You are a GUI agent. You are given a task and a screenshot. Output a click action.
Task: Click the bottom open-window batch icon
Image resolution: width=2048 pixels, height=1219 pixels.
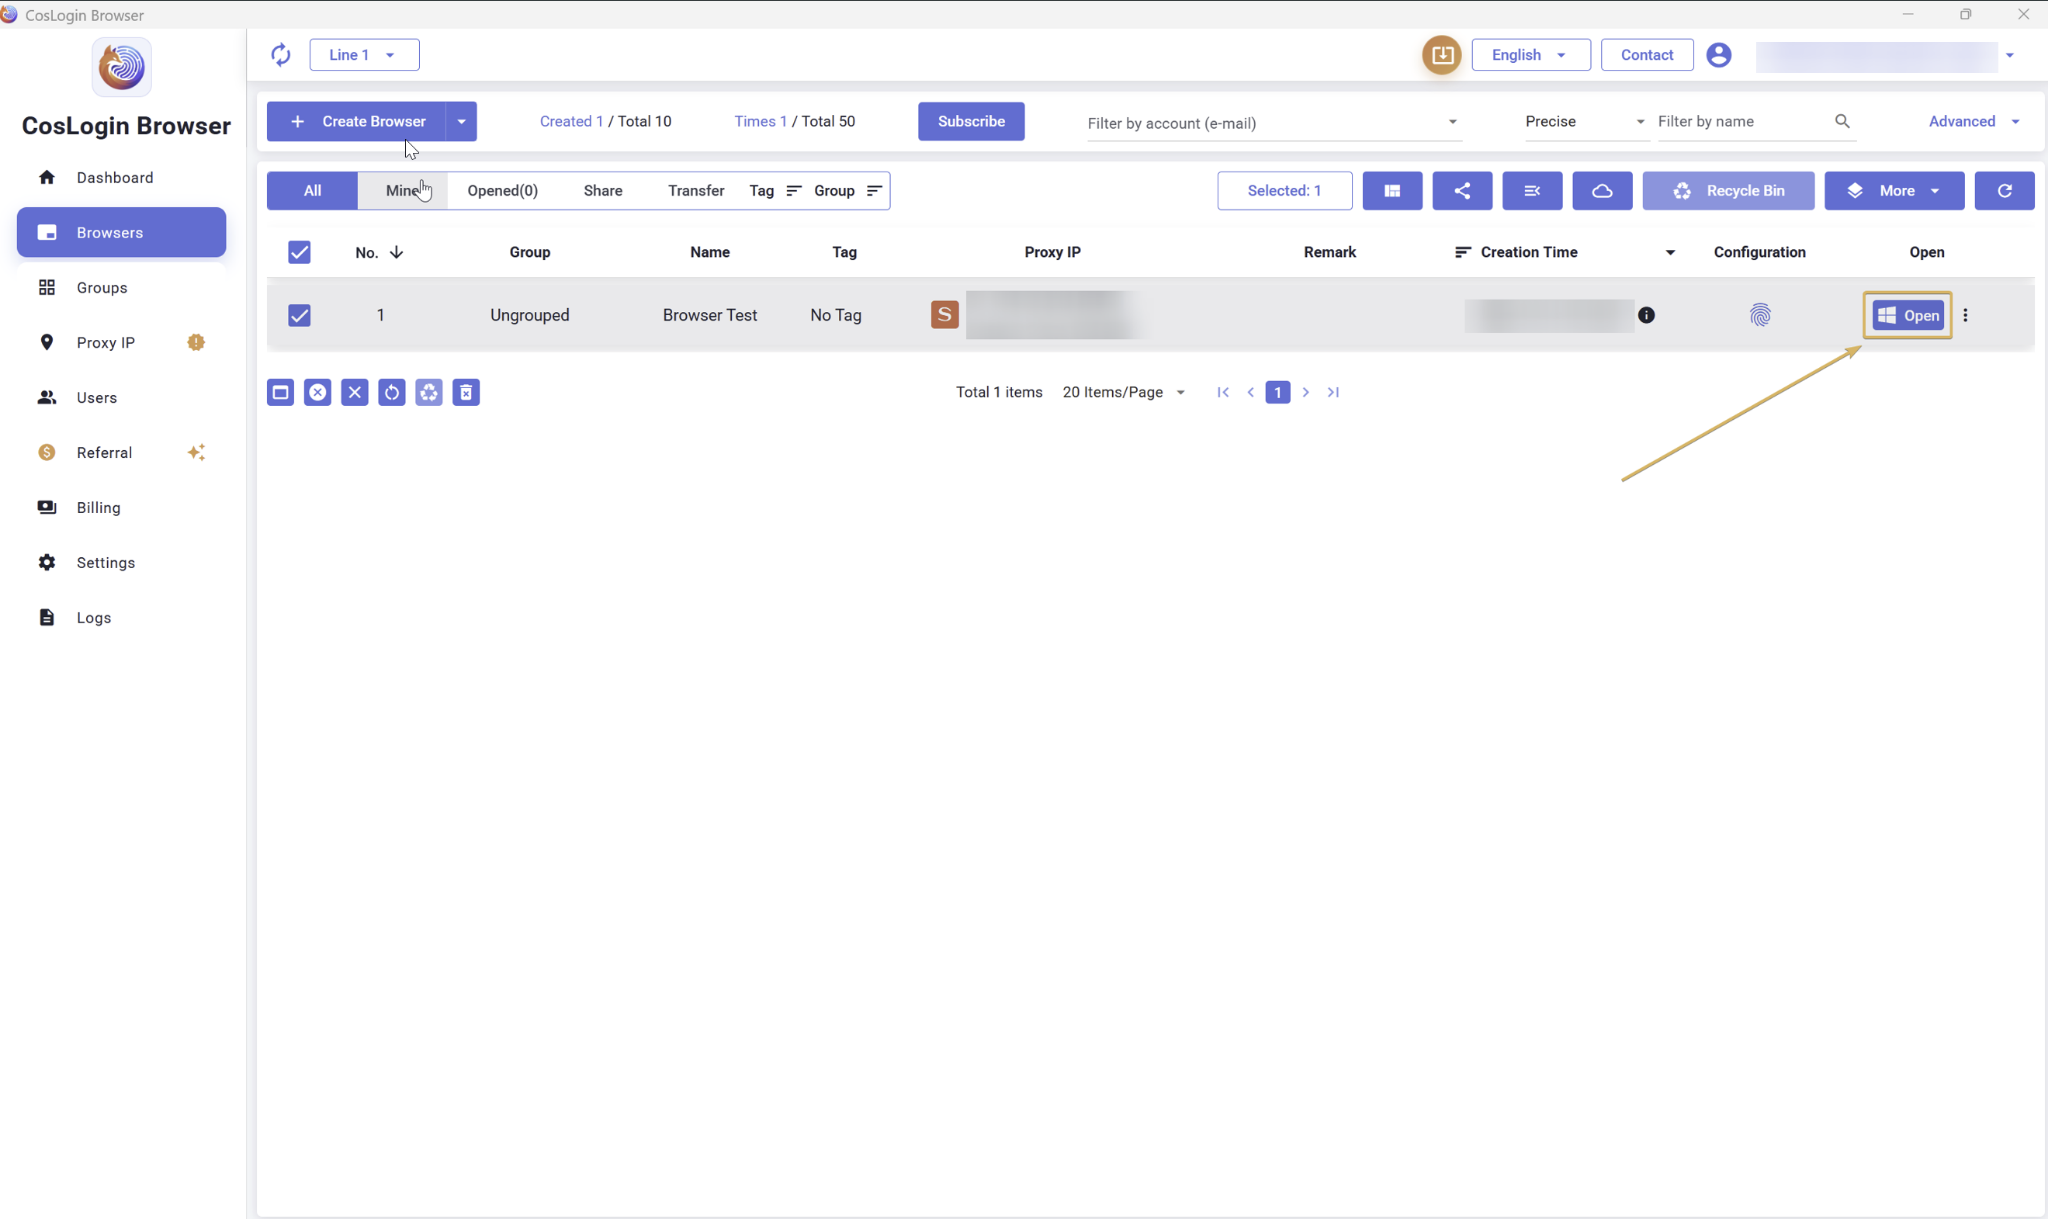[280, 393]
